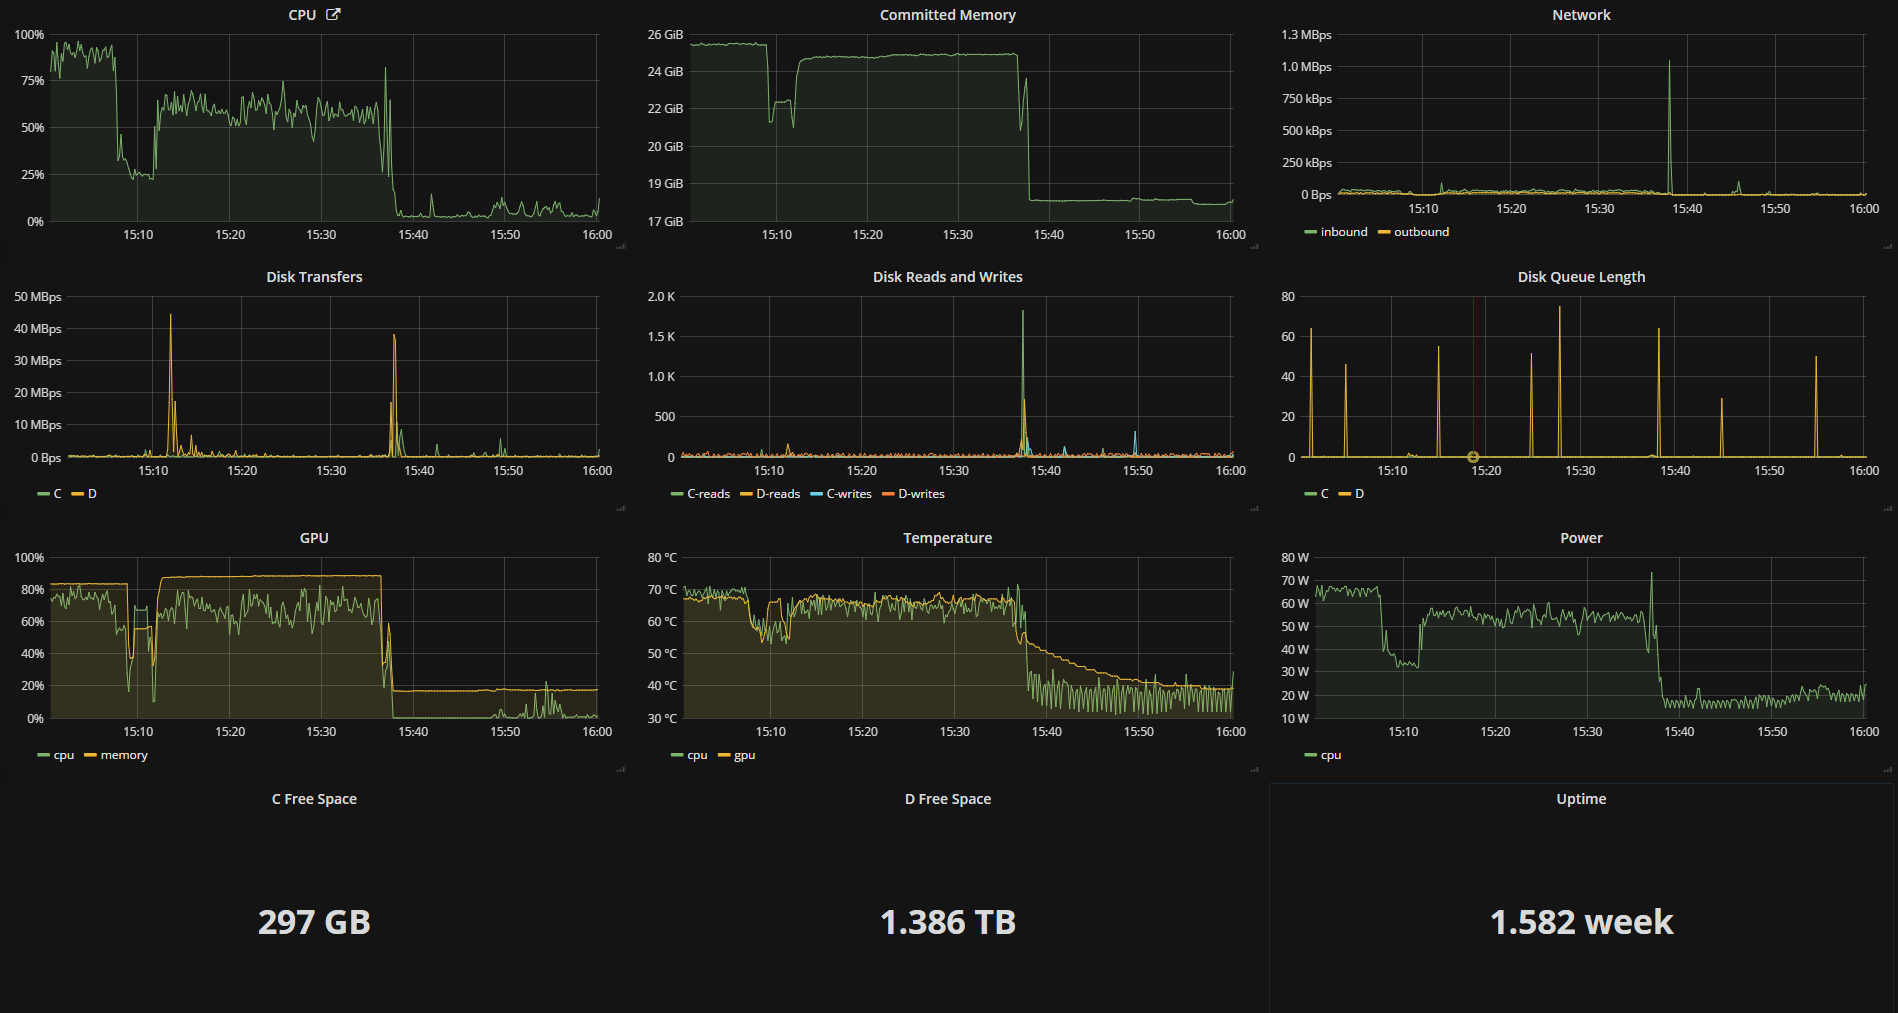Screen dimensions: 1898x1013
Task: Toggle the outbound series in Network legend
Action: click(1421, 232)
